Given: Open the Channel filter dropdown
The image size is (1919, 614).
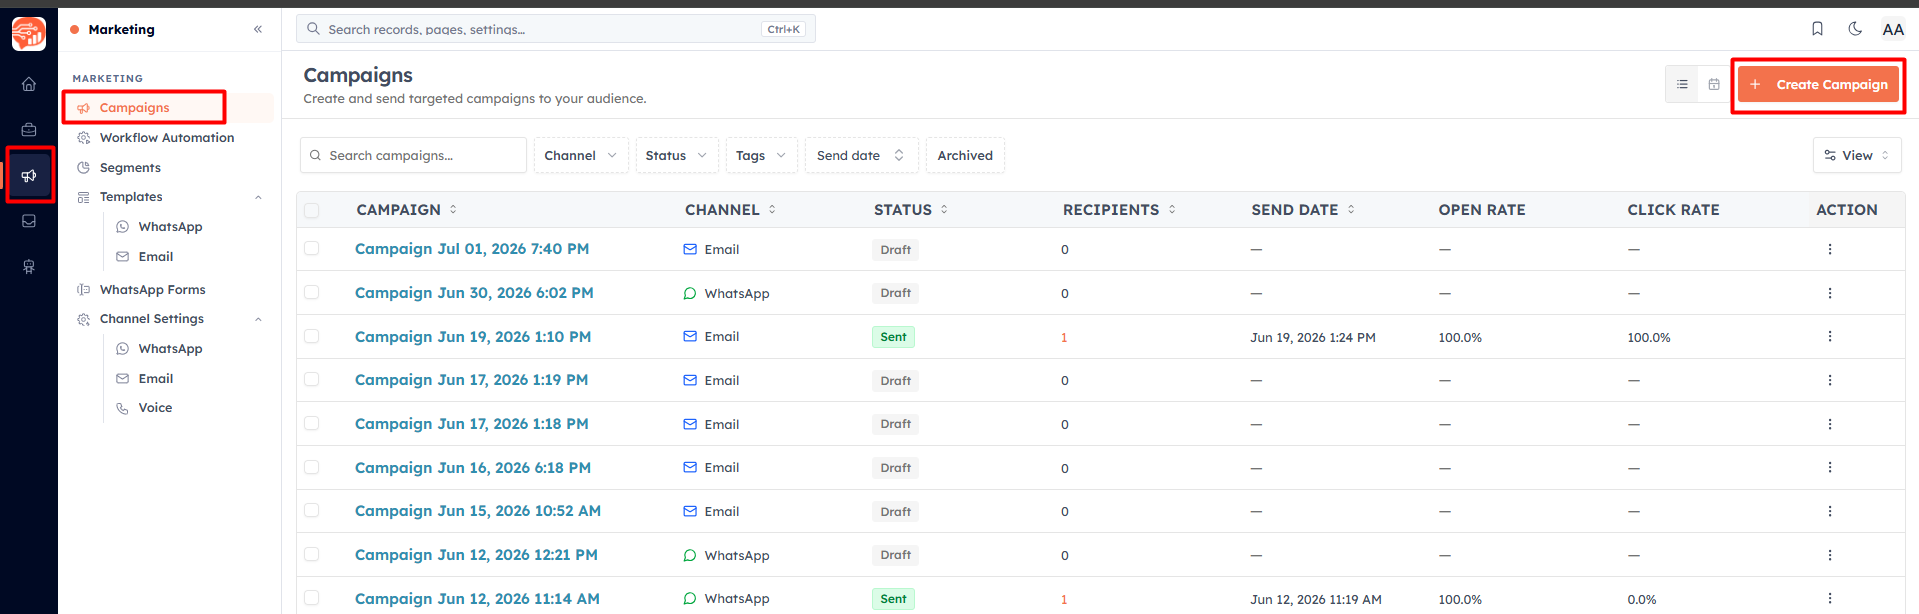Looking at the screenshot, I should click(x=581, y=155).
